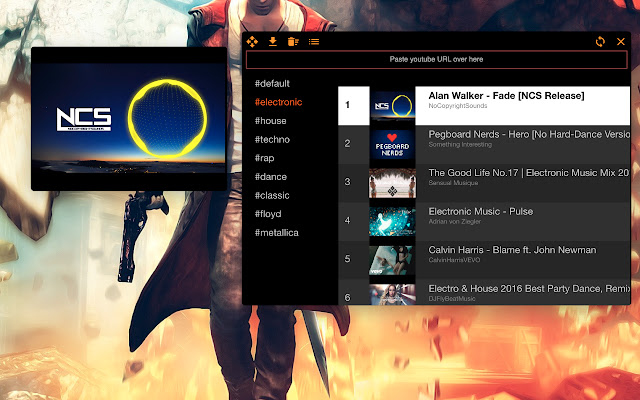Click channel name 'NoCopyrightSounds'
The image size is (640, 400).
coord(458,106)
